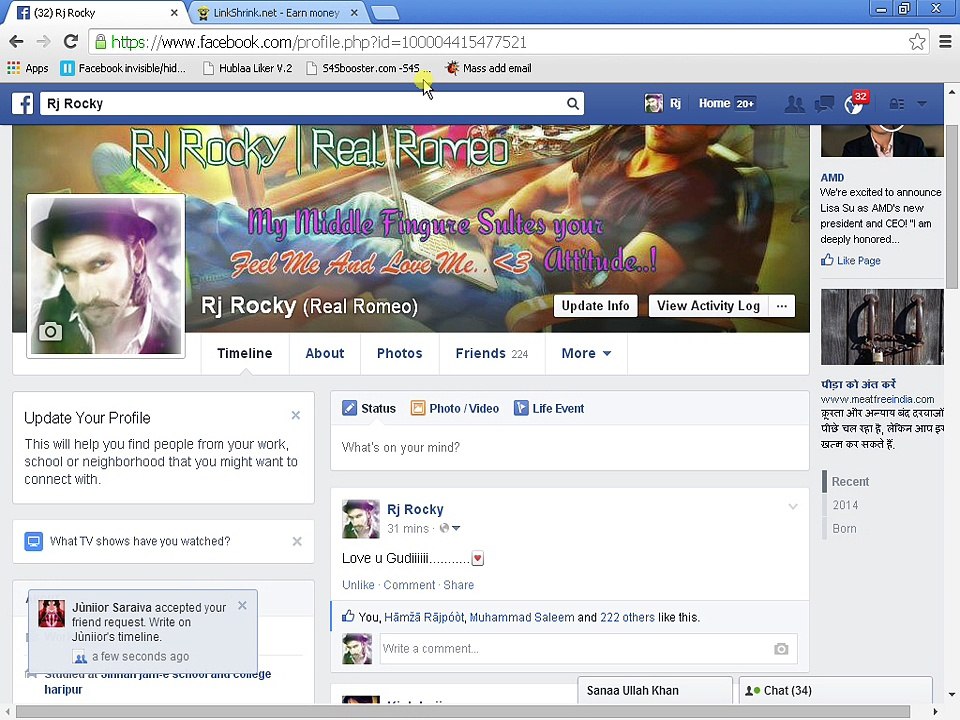This screenshot has width=960, height=720.
Task: Close the Jùniior Saraiva notification popup
Action: pos(242,606)
